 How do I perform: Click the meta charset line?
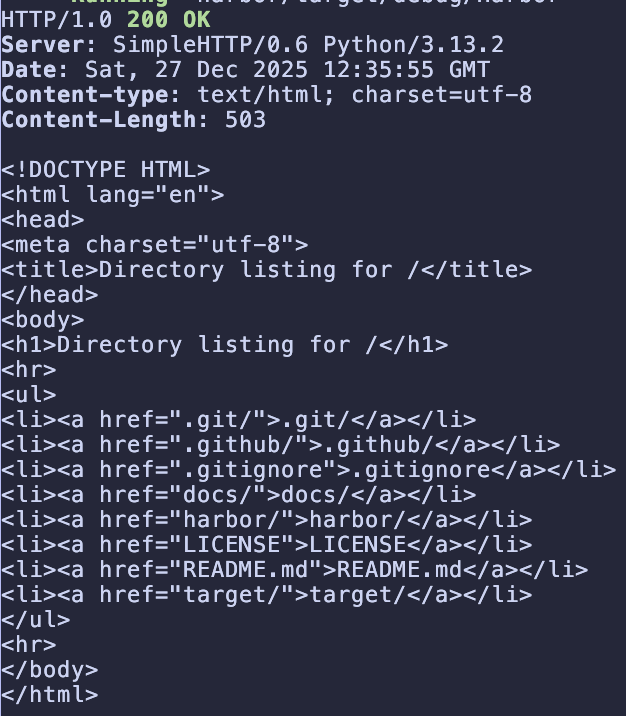[155, 245]
